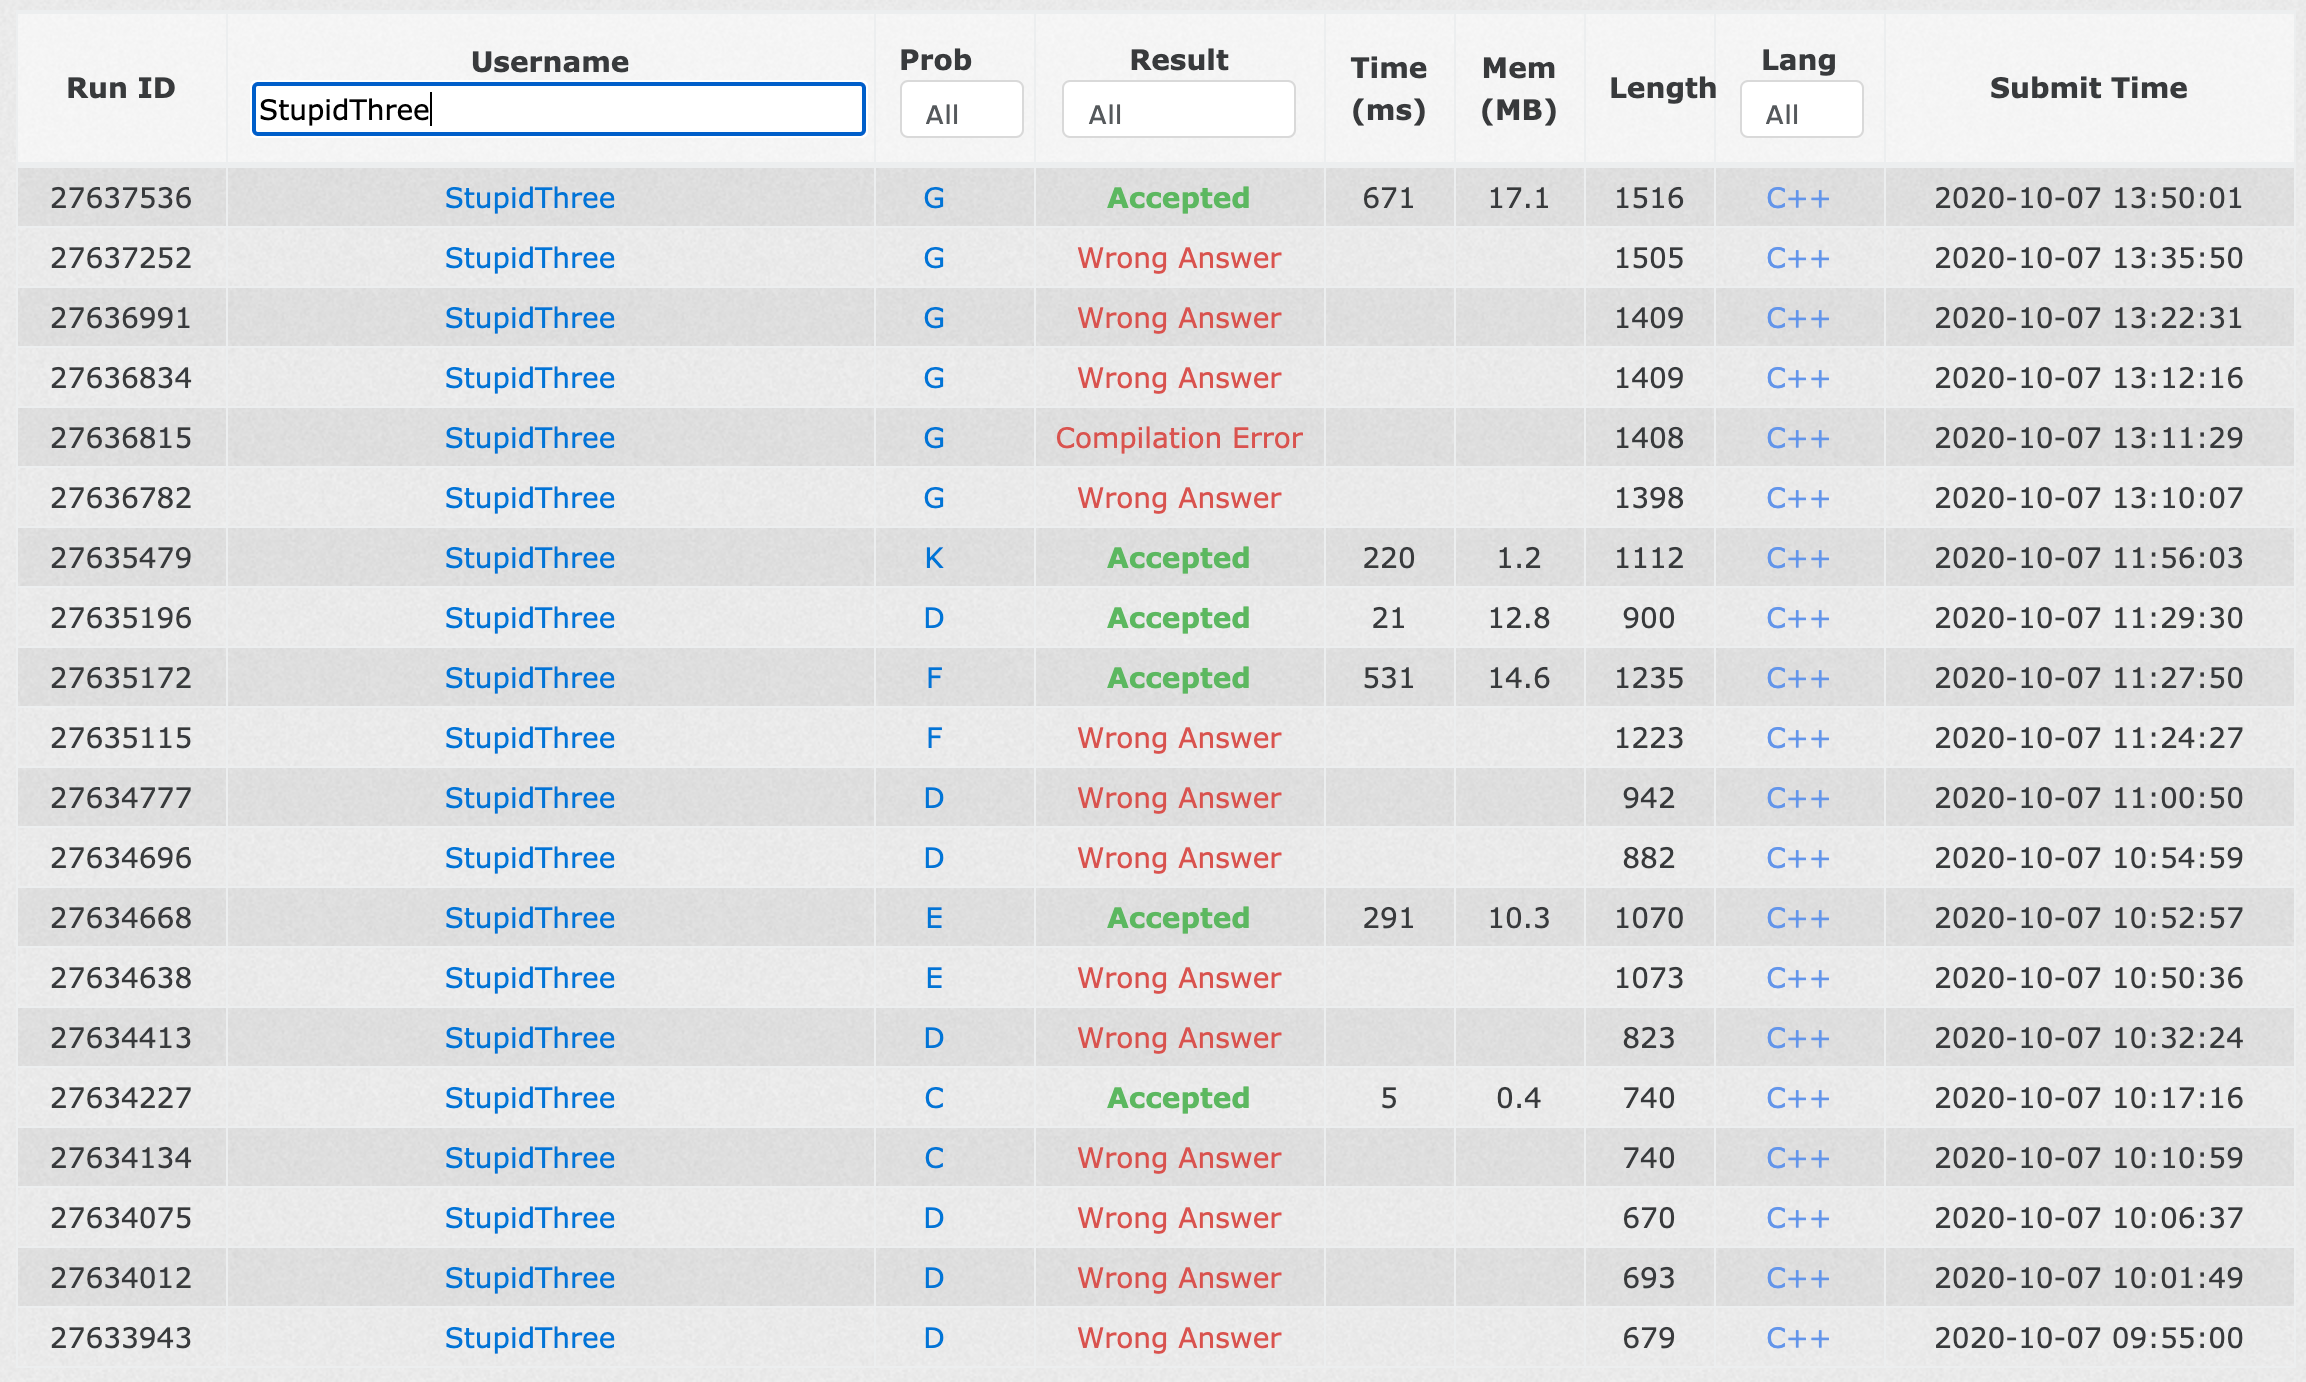The image size is (2306, 1382).
Task: Open problem K link for run 27635479
Action: click(933, 558)
